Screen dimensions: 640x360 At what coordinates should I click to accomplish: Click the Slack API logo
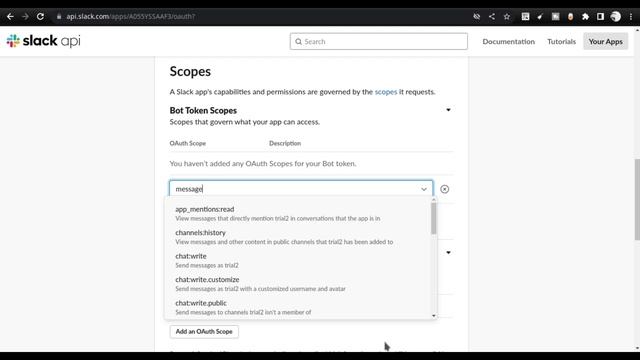pos(44,41)
